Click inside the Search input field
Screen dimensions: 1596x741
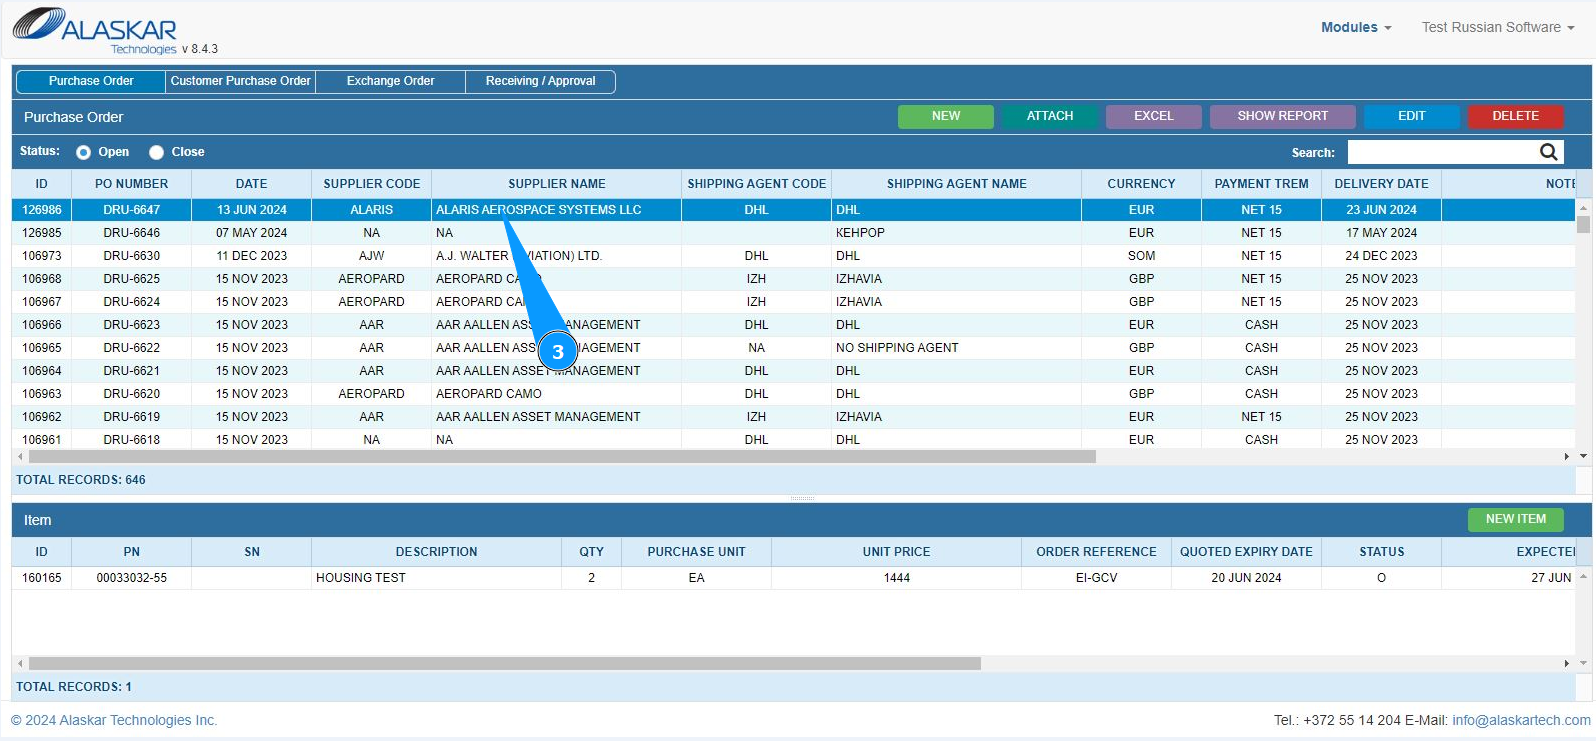click(1440, 152)
